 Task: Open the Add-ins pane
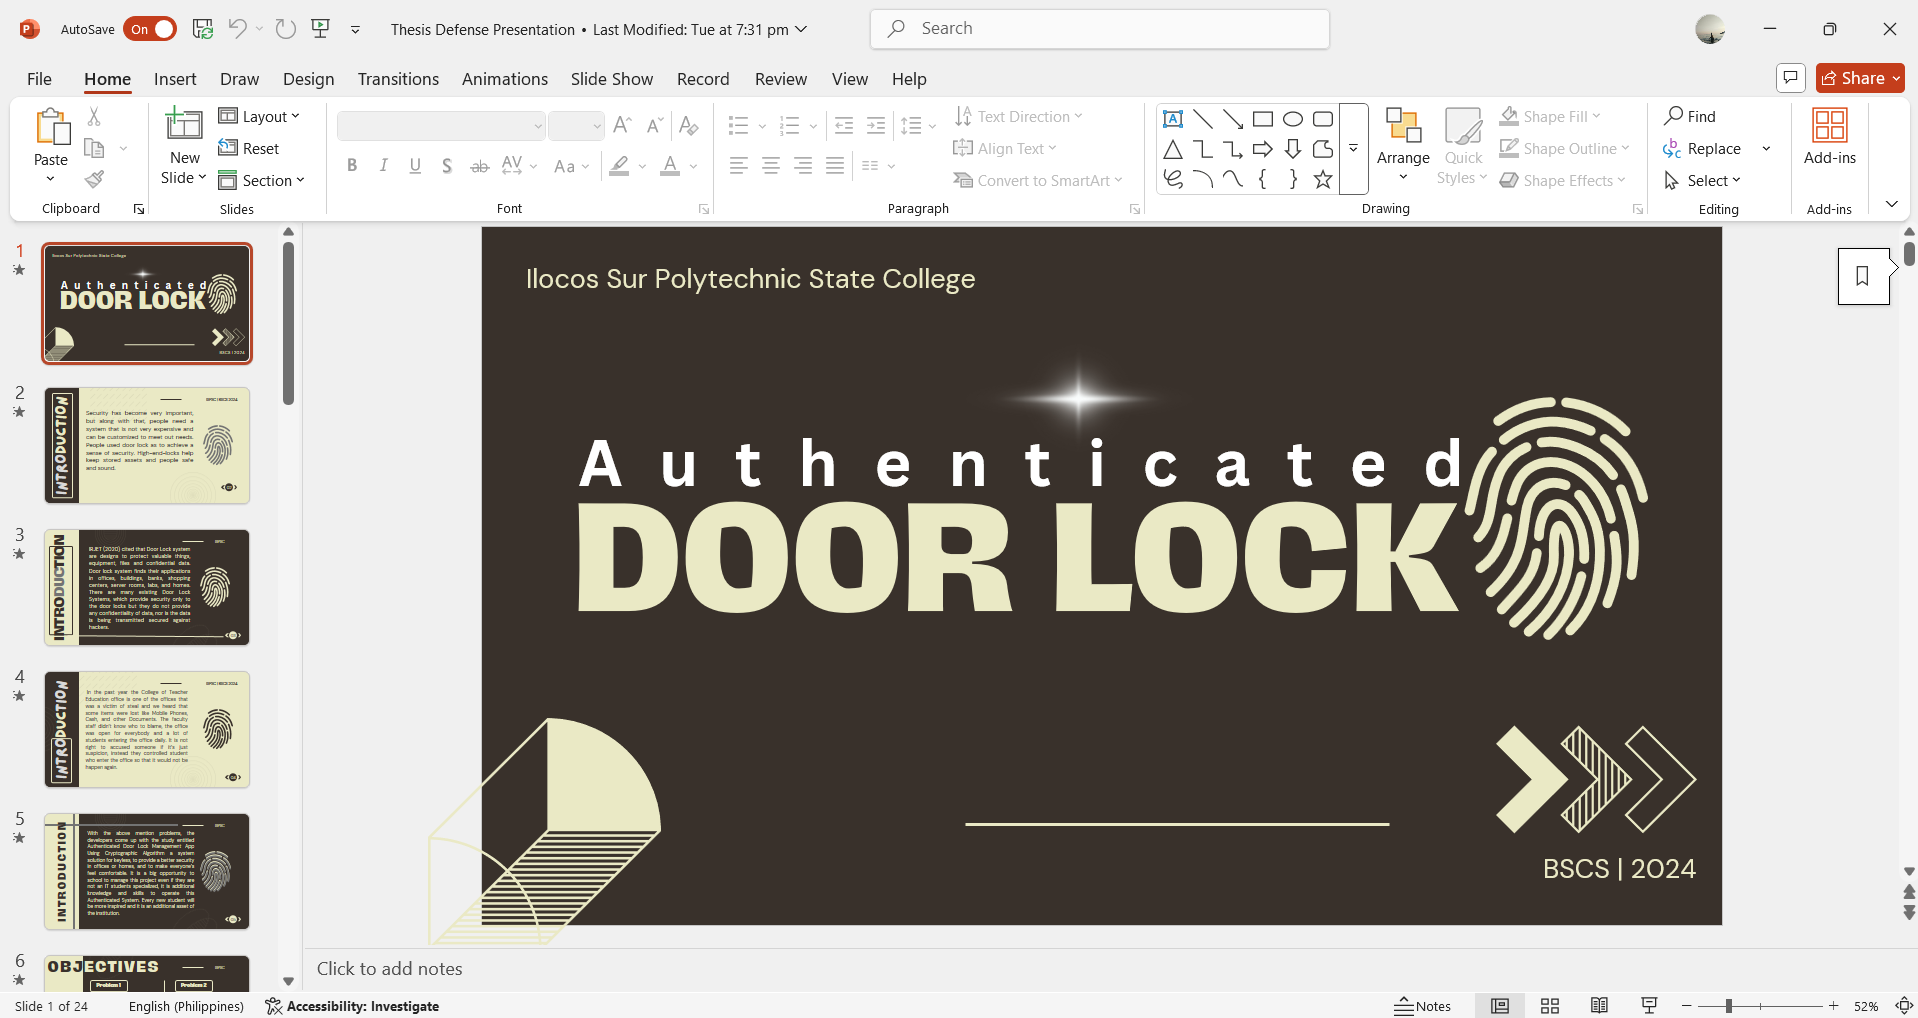[x=1829, y=137]
